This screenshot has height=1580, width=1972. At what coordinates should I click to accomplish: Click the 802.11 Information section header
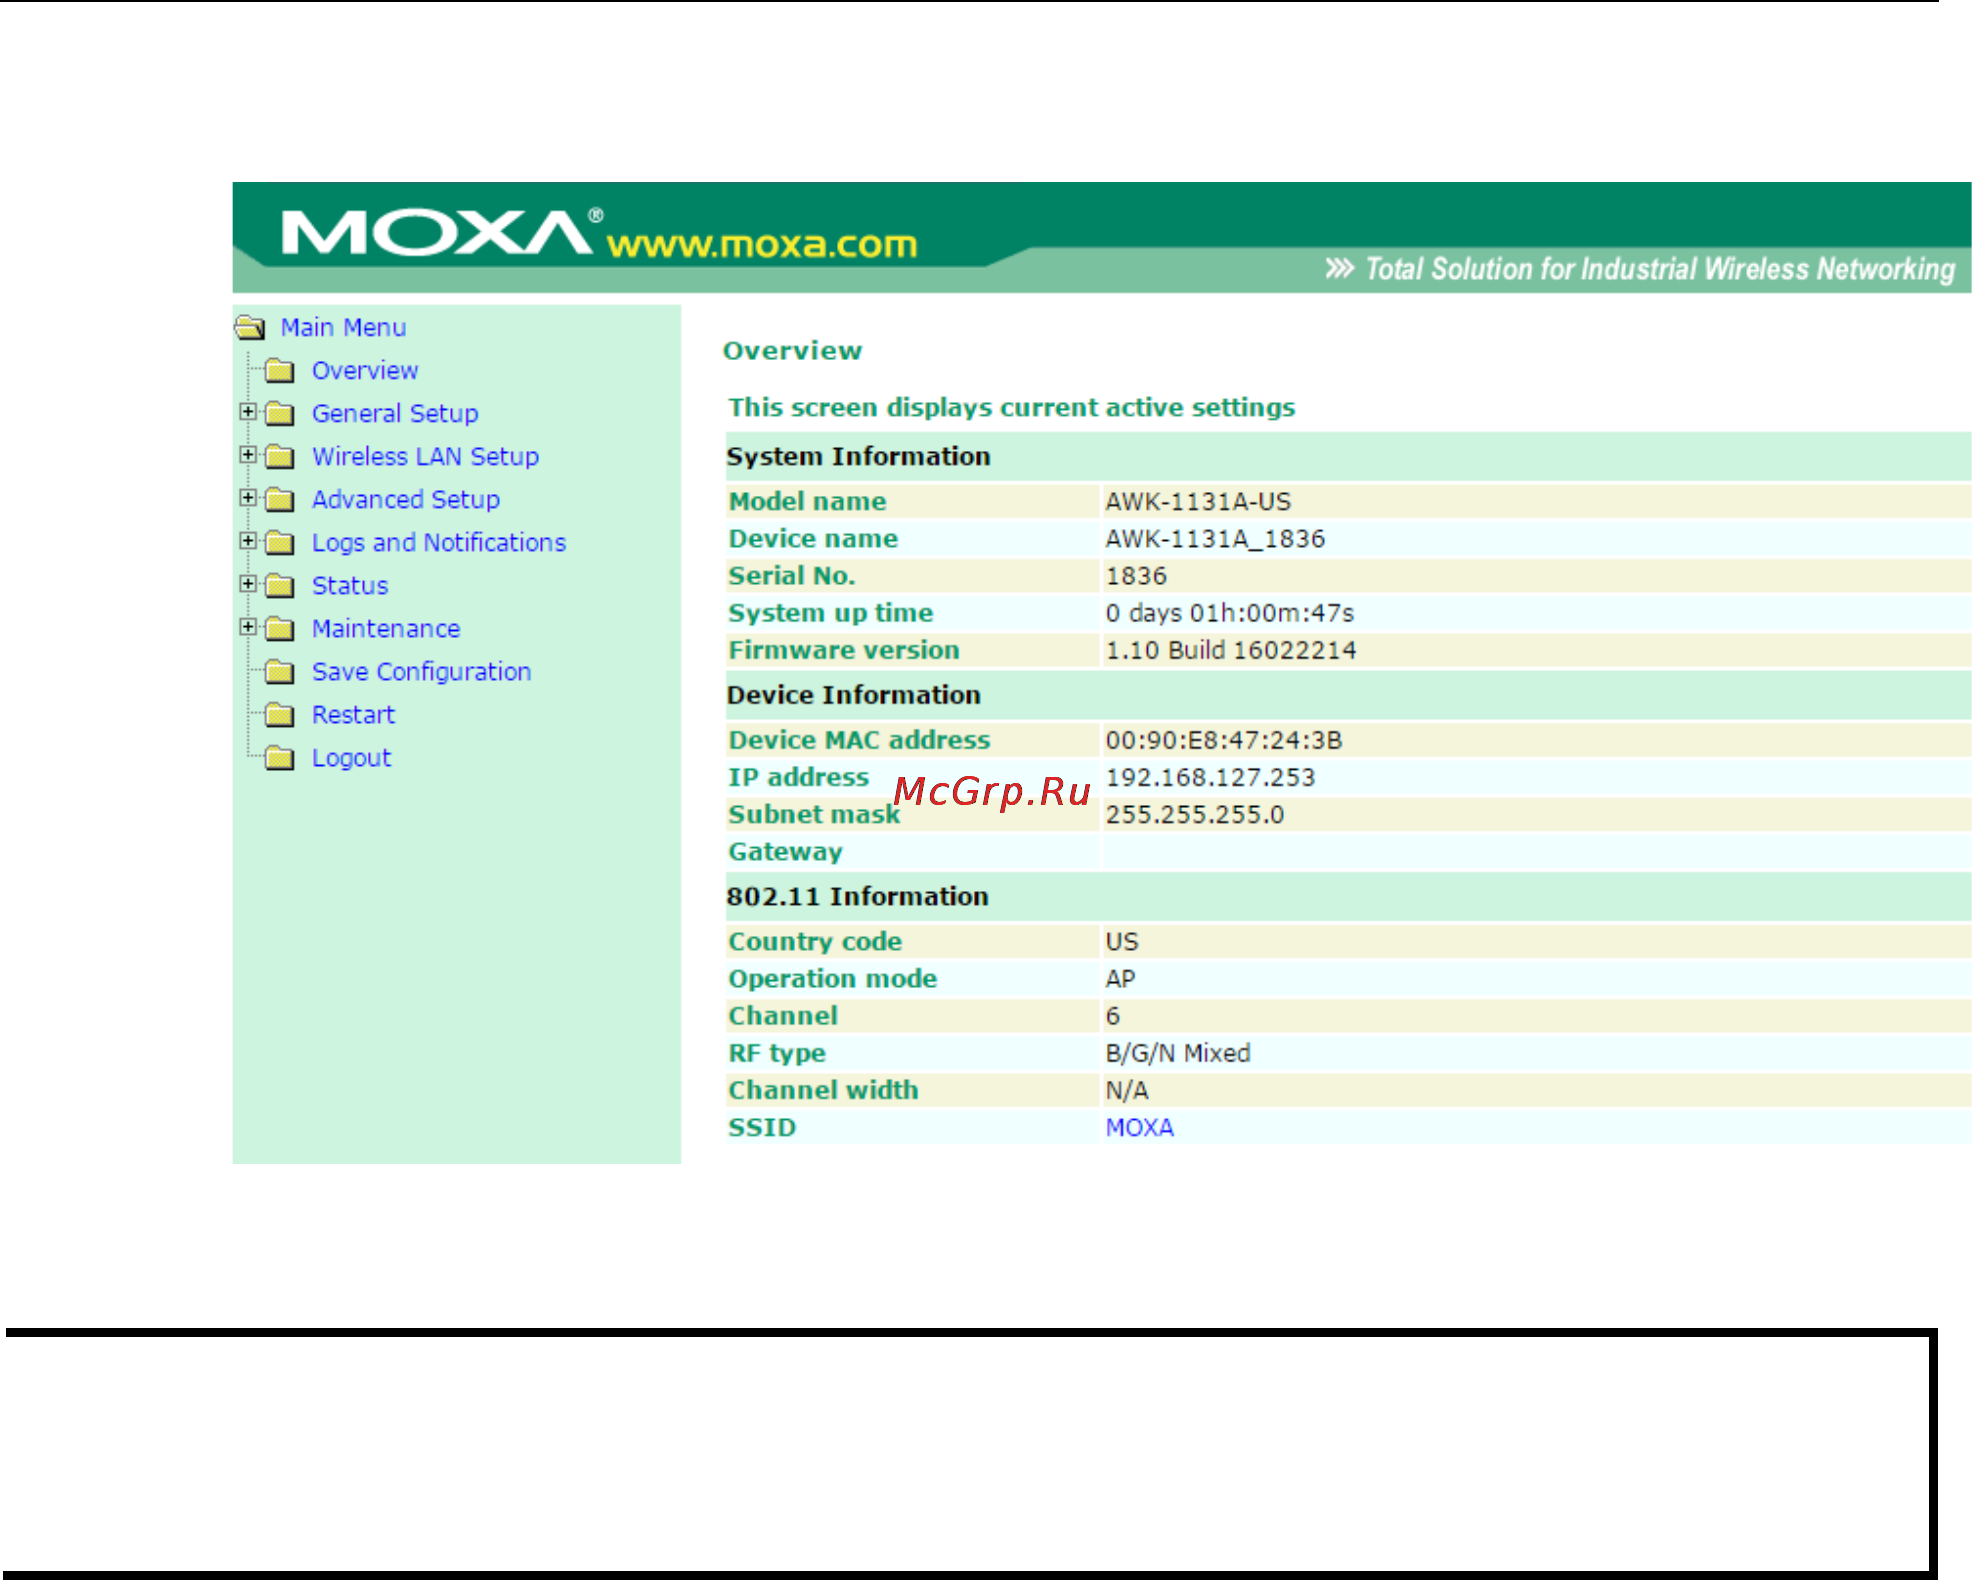tap(857, 896)
